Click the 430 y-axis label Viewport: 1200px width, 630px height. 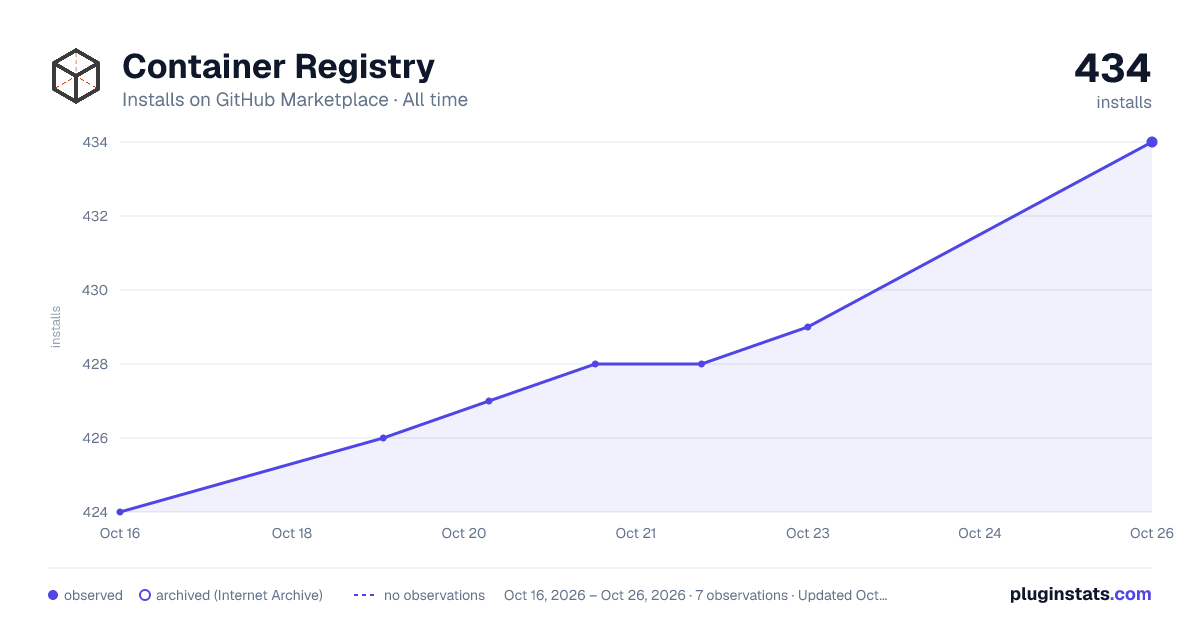coord(95,290)
